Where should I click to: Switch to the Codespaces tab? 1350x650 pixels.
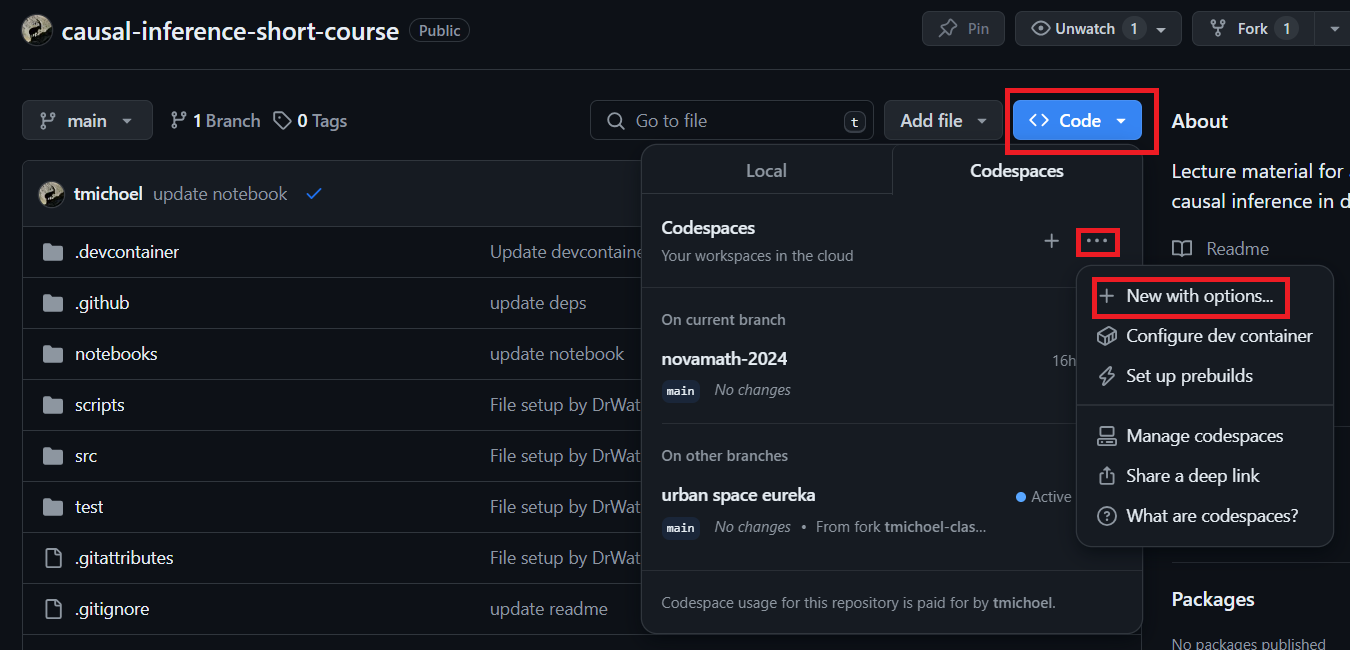click(1017, 170)
